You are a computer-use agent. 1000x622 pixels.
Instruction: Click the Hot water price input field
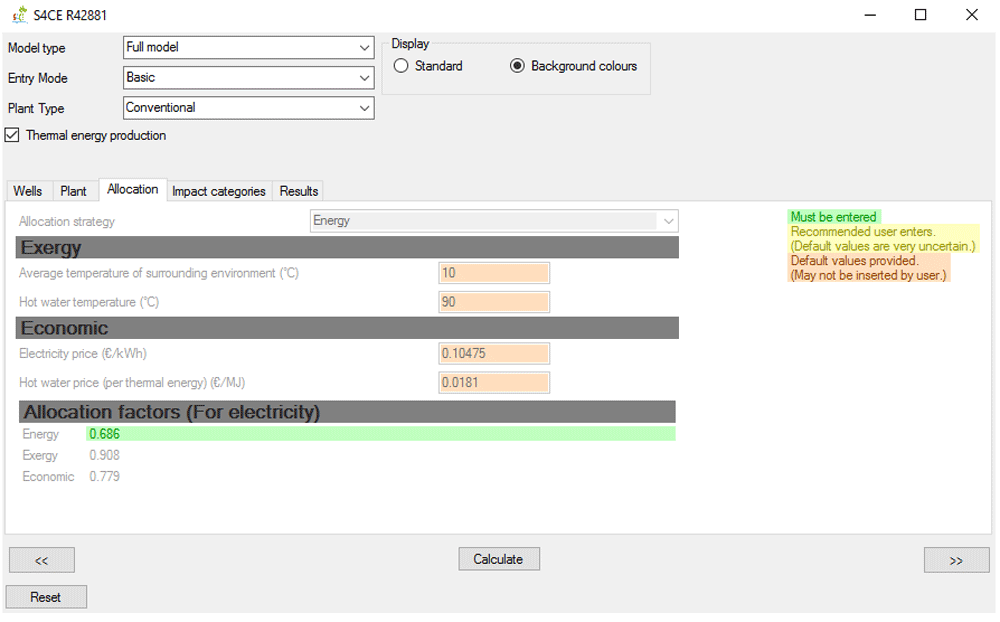494,383
